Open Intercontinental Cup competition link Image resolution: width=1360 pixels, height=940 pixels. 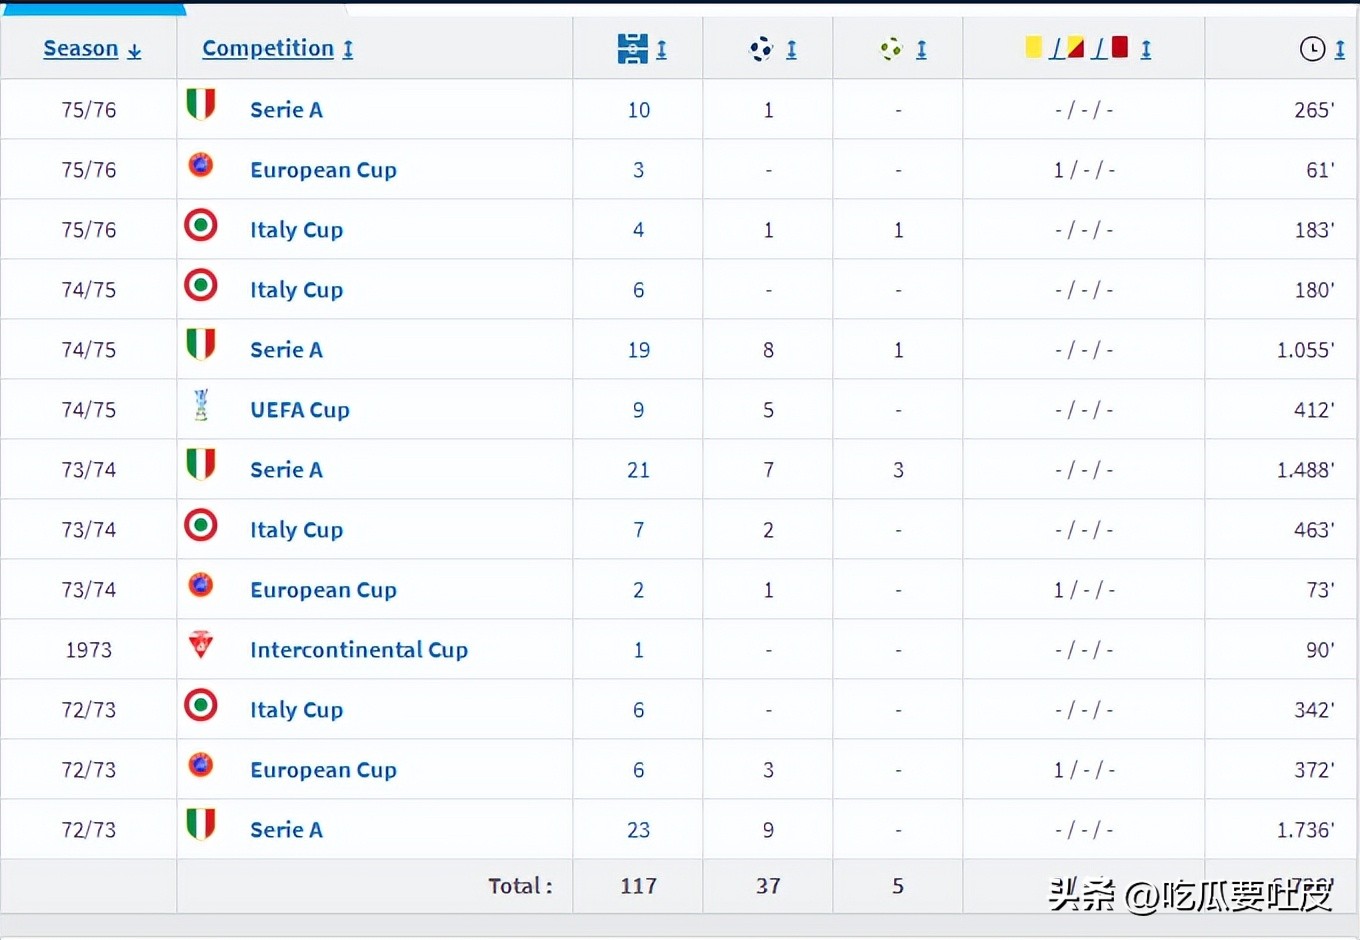[359, 650]
